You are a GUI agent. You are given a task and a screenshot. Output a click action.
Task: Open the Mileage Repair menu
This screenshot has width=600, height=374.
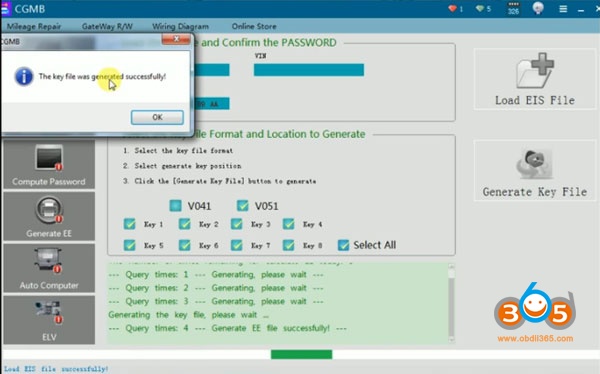(34, 26)
